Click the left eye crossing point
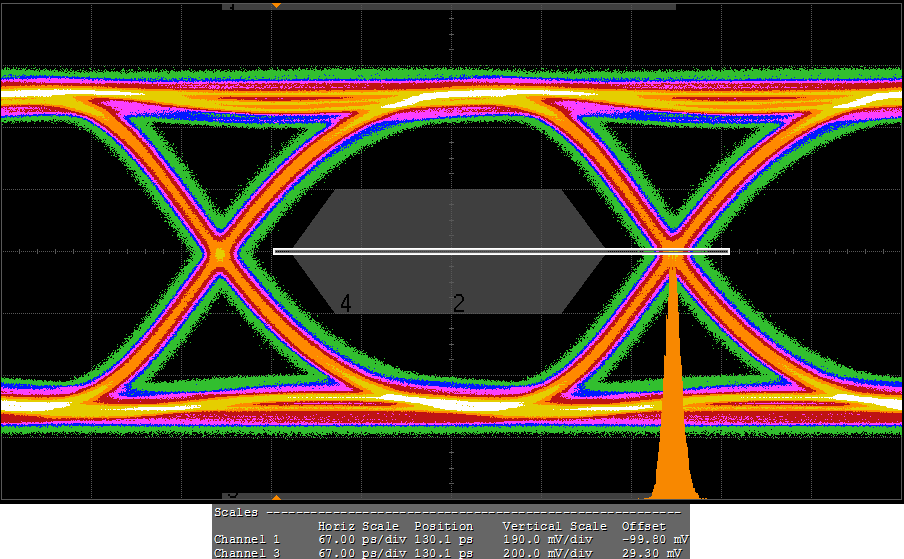Image resolution: width=904 pixels, height=559 pixels. 220,254
